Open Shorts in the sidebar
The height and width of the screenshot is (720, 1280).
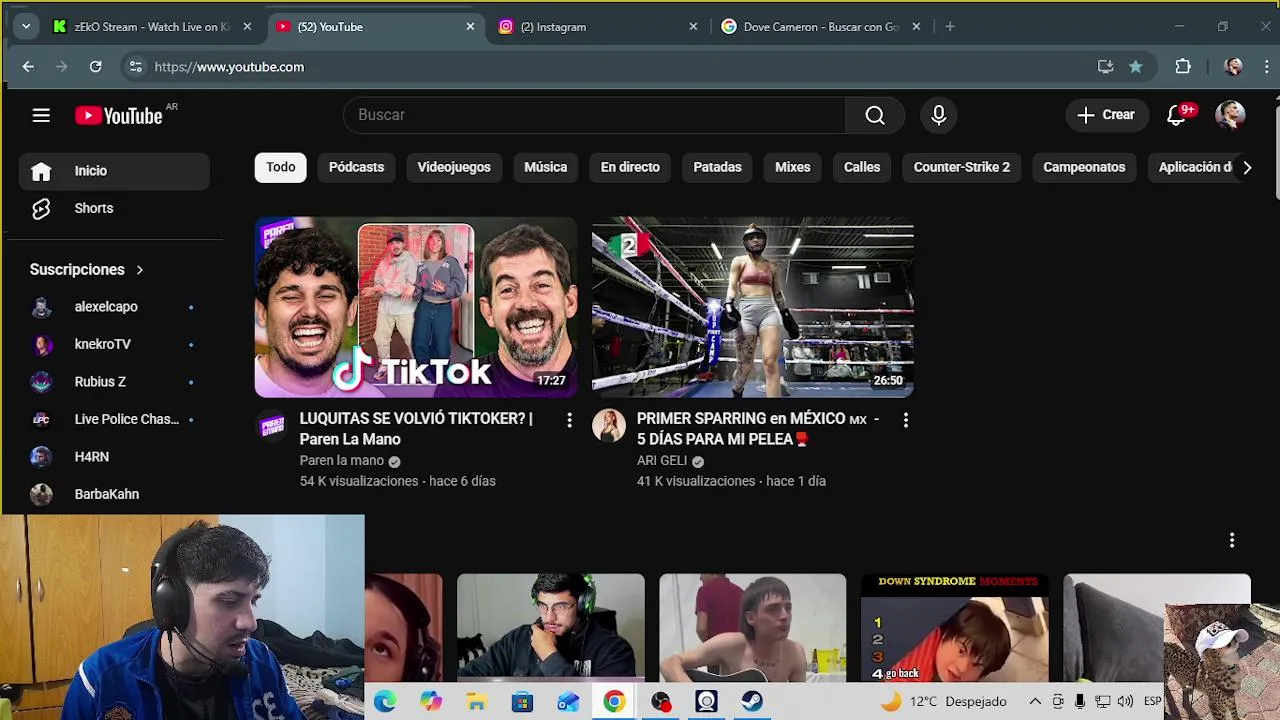click(x=114, y=209)
